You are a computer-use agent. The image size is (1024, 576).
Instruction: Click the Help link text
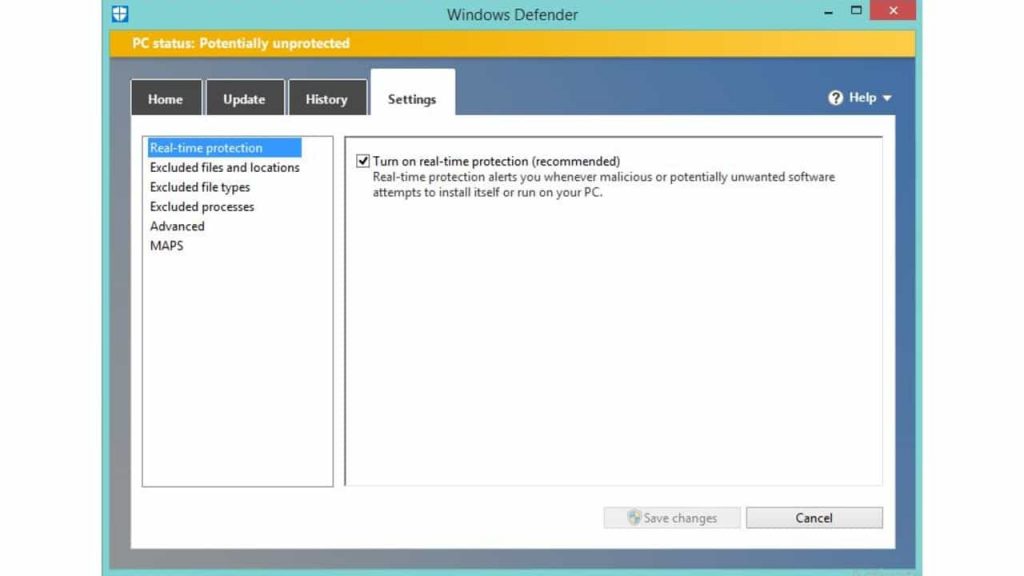(863, 97)
